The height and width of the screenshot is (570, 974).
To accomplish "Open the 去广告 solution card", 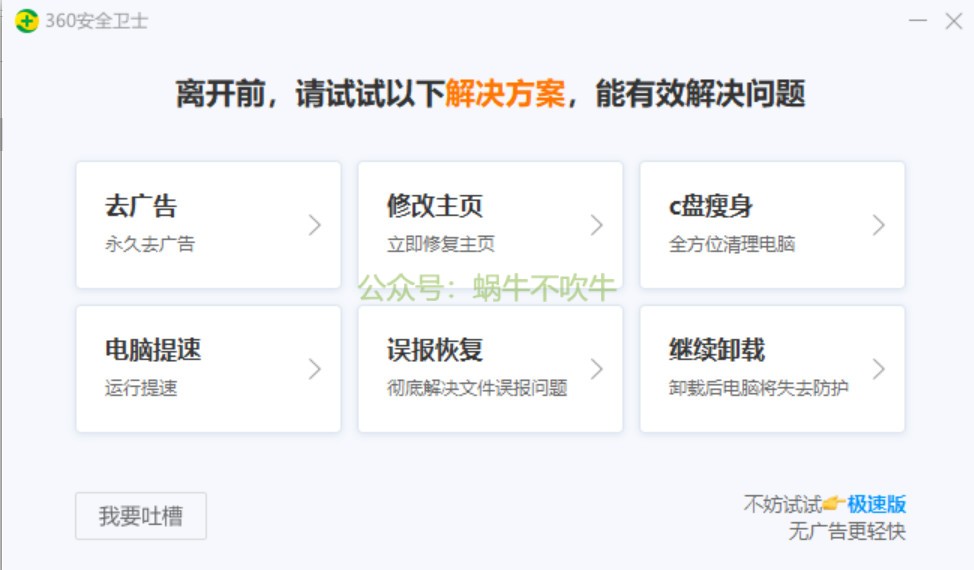I will pos(208,225).
